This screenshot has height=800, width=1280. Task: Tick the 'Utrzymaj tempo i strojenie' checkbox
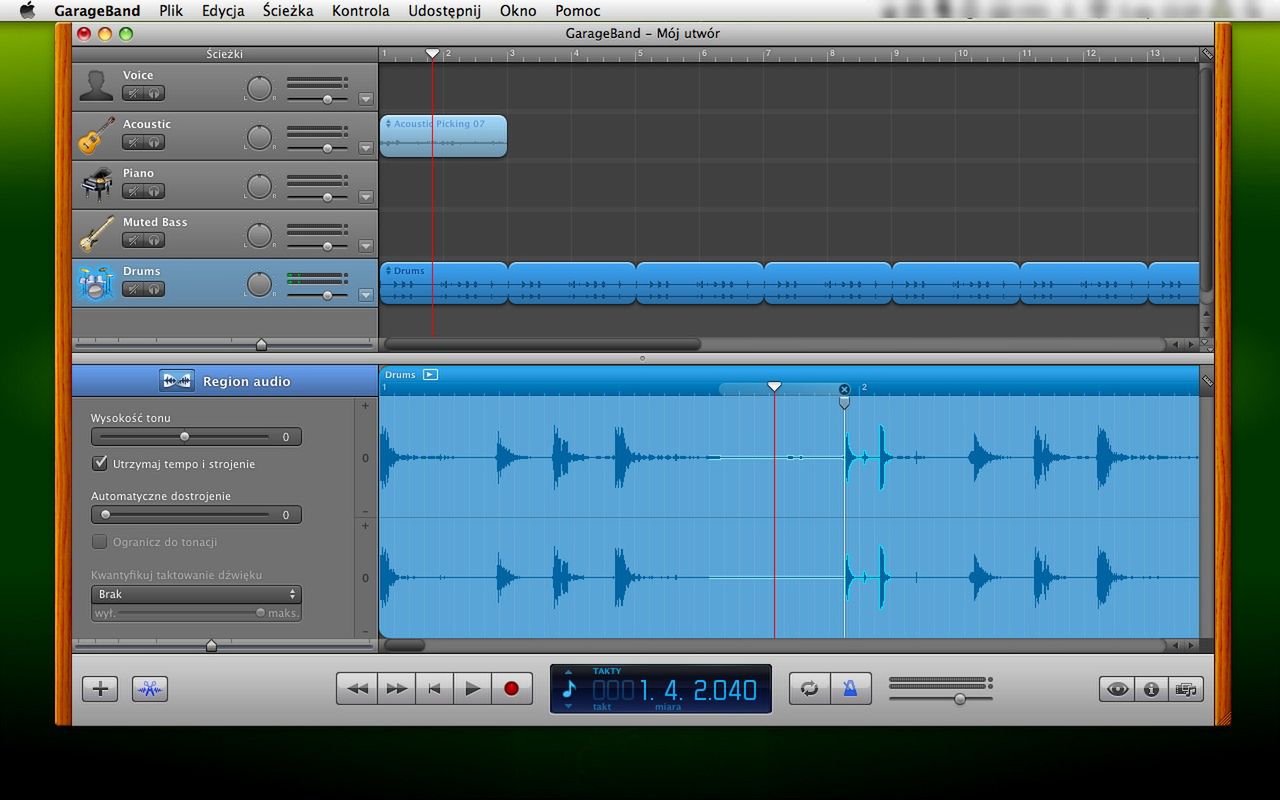click(x=100, y=464)
